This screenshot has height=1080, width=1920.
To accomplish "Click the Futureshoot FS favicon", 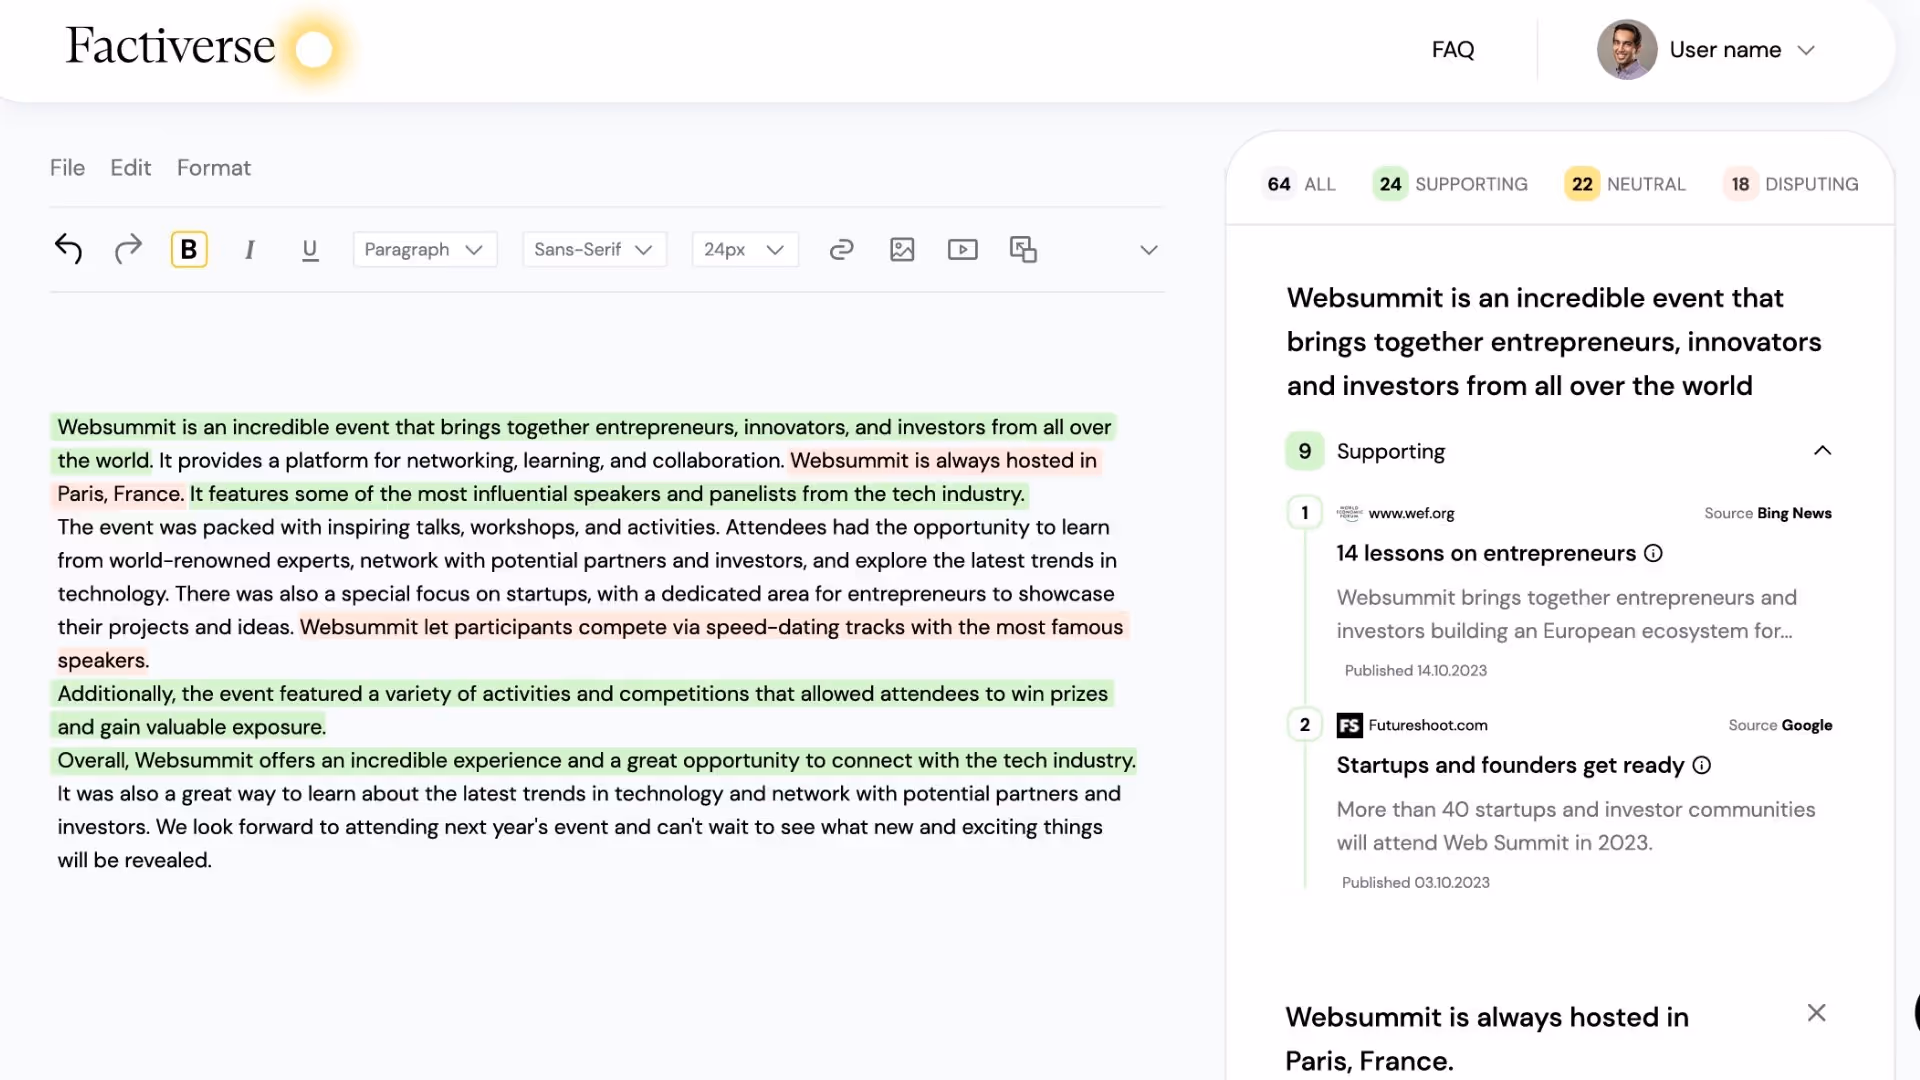I will pos(1349,725).
